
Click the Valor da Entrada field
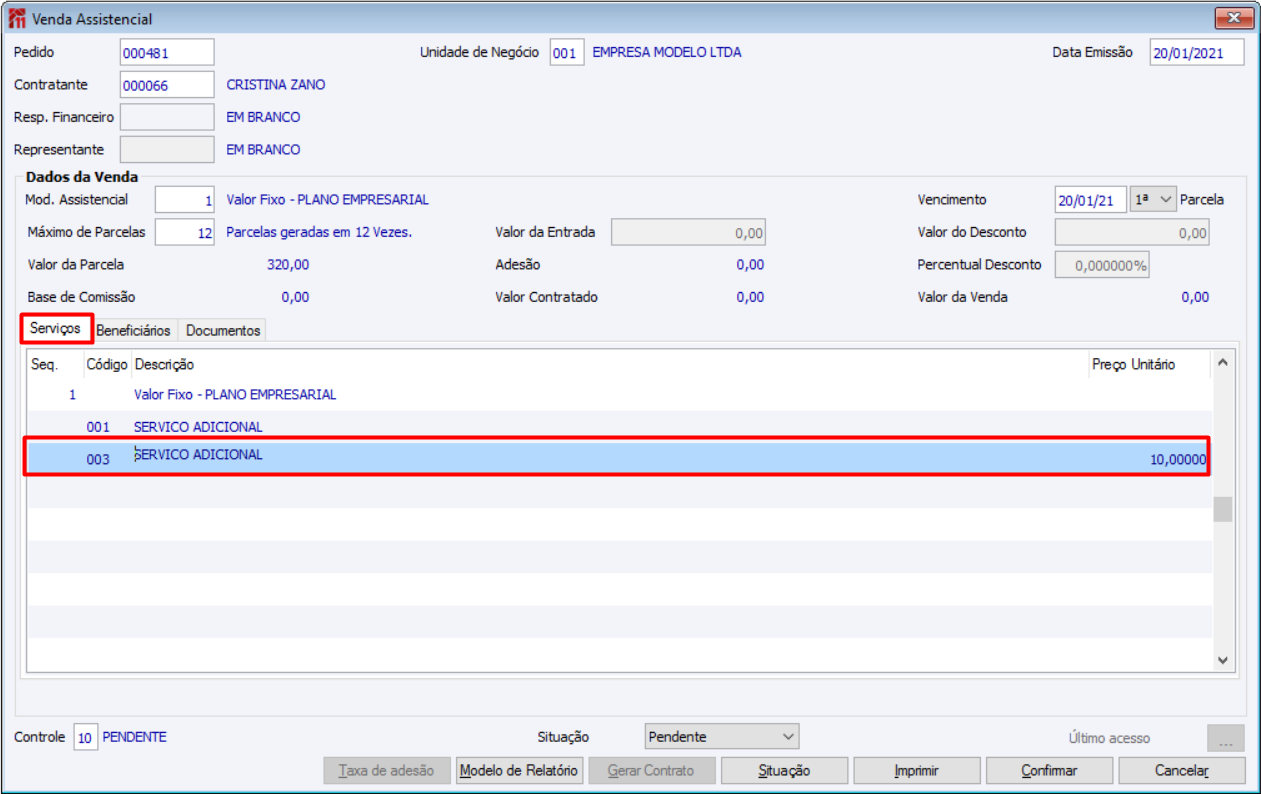point(689,232)
